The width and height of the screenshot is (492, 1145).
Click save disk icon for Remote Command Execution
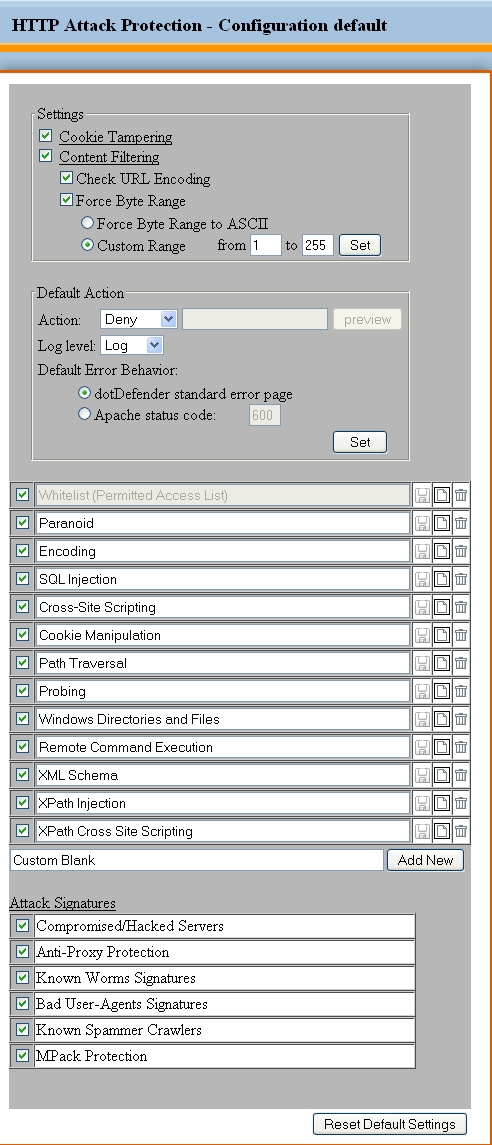(422, 747)
